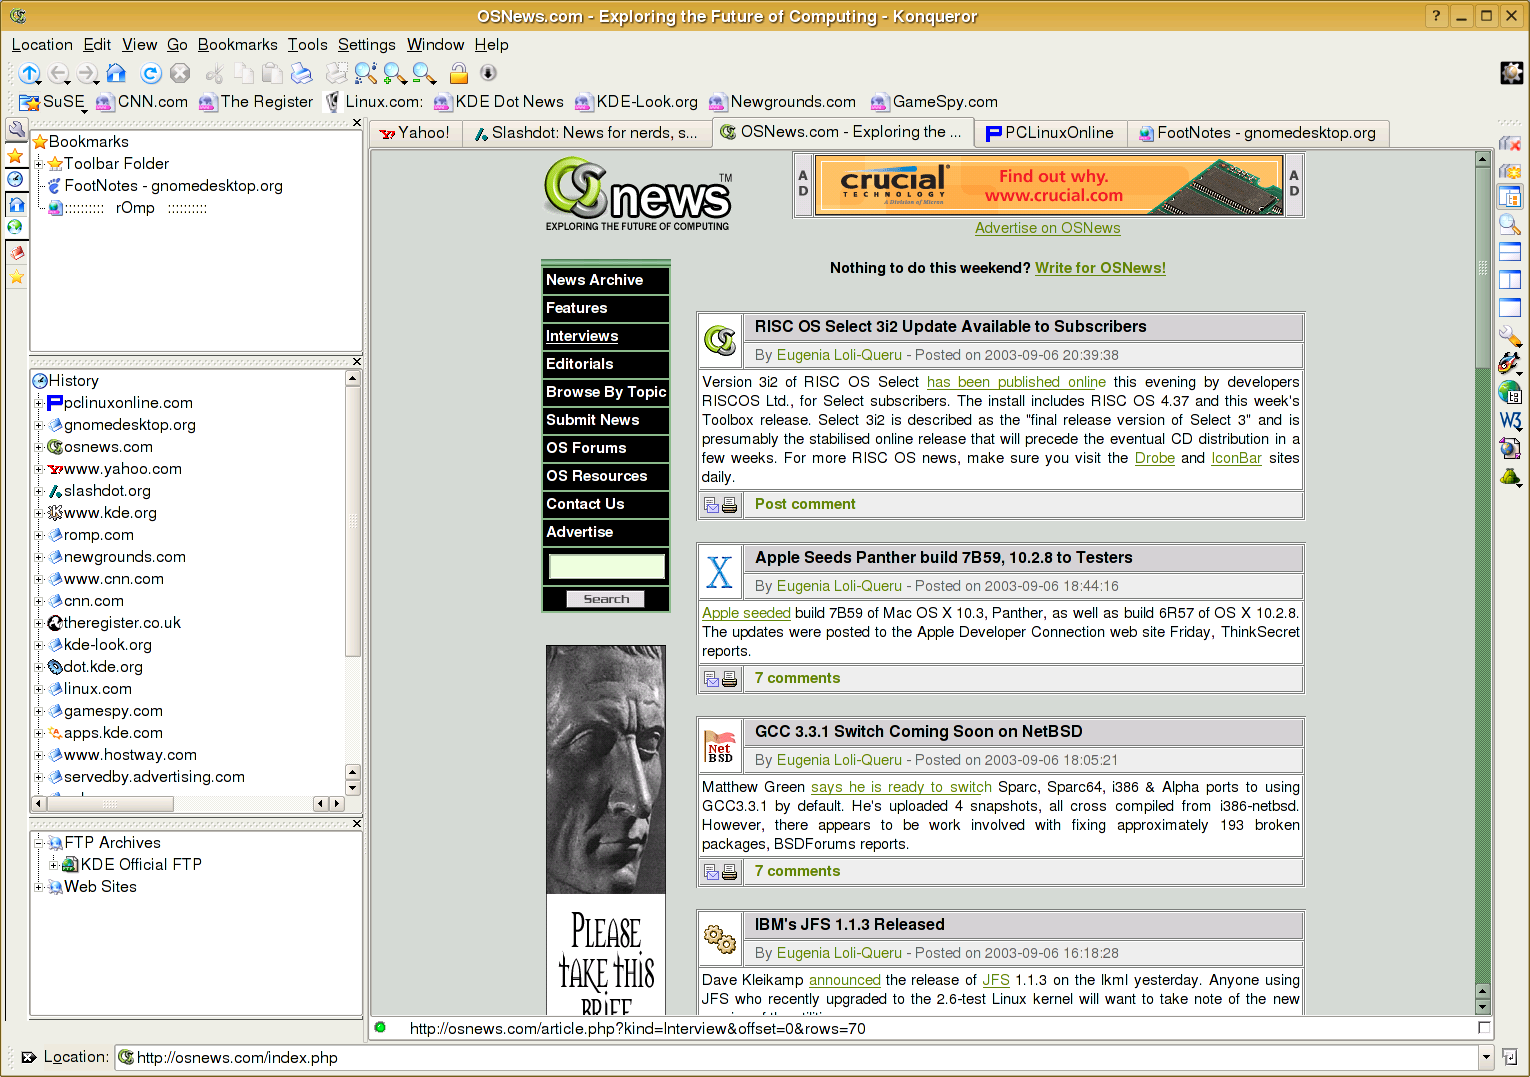Click the OSNews Search button
The image size is (1530, 1077).
tap(606, 599)
